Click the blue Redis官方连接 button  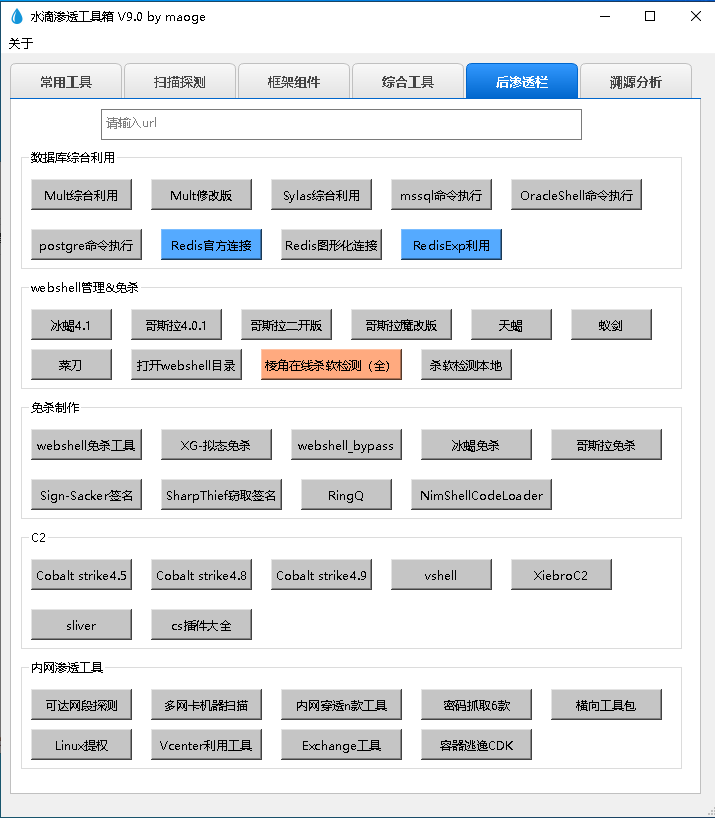[211, 245]
